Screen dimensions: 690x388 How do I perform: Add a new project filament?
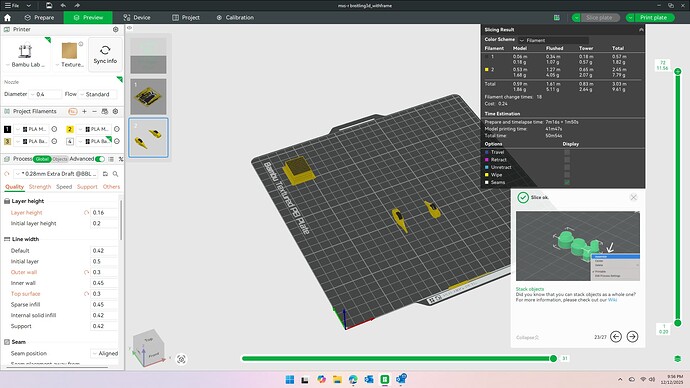coord(84,111)
